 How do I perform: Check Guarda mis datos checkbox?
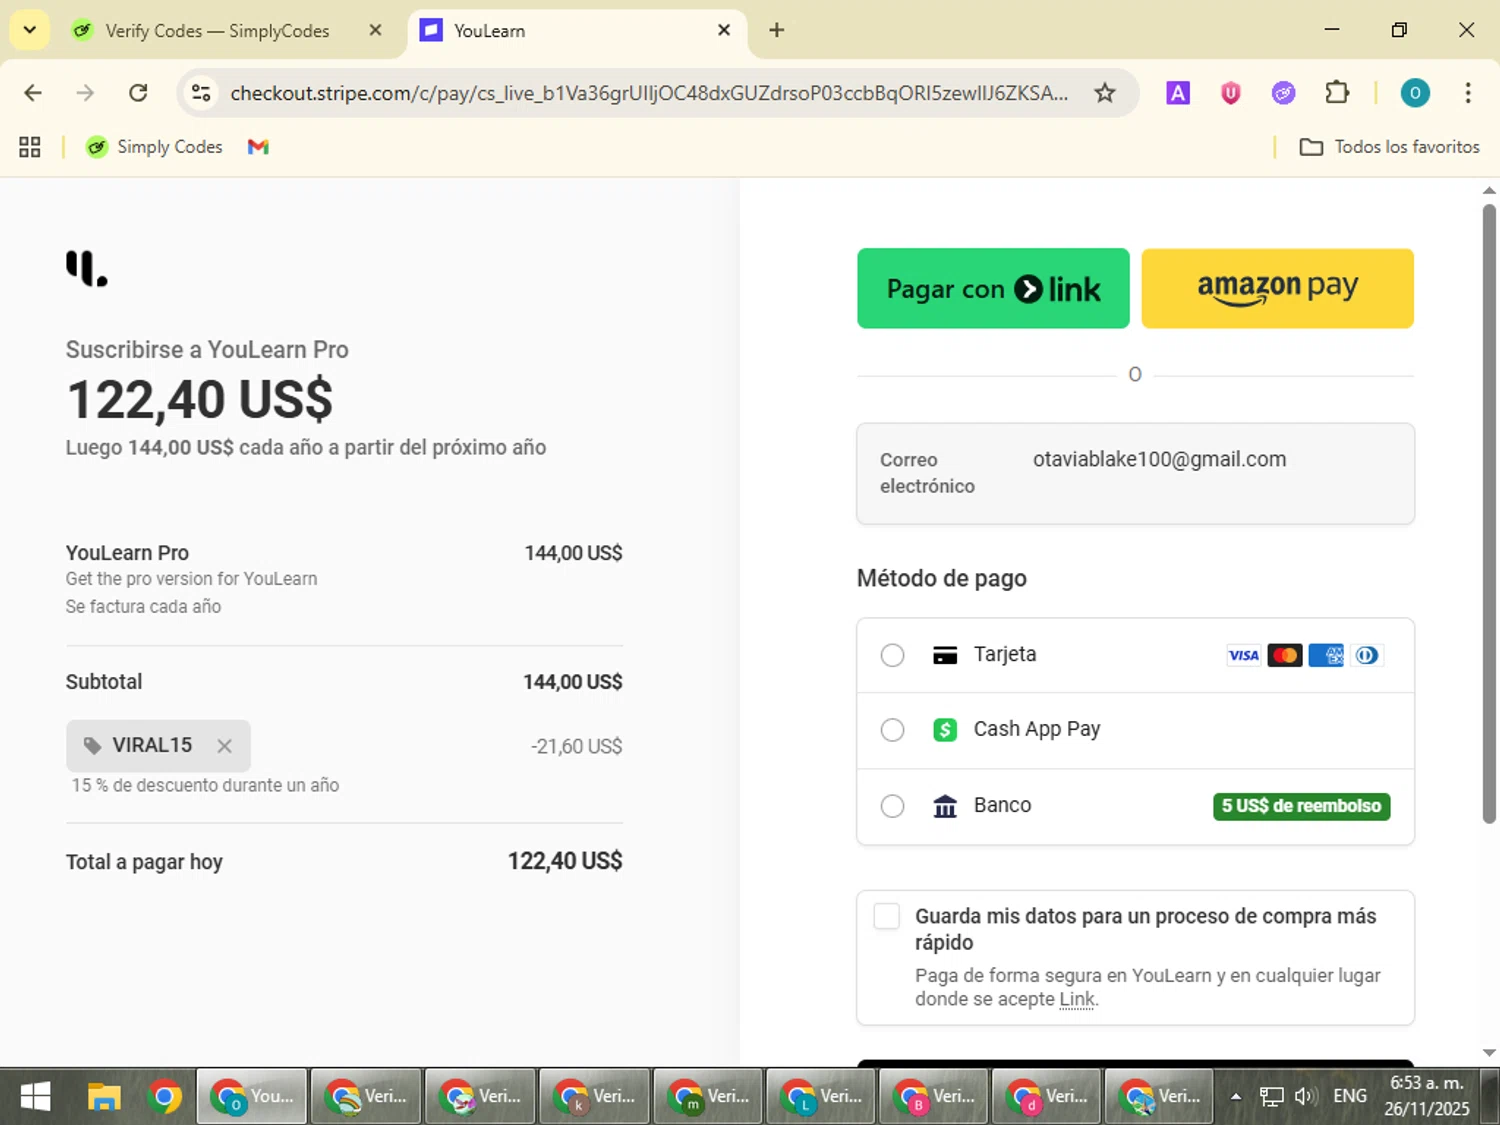[887, 916]
